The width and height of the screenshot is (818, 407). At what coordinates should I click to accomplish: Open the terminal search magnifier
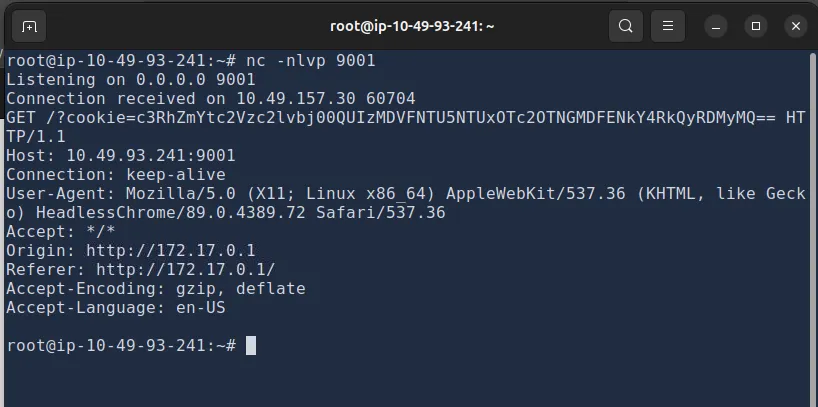pyautogui.click(x=625, y=26)
